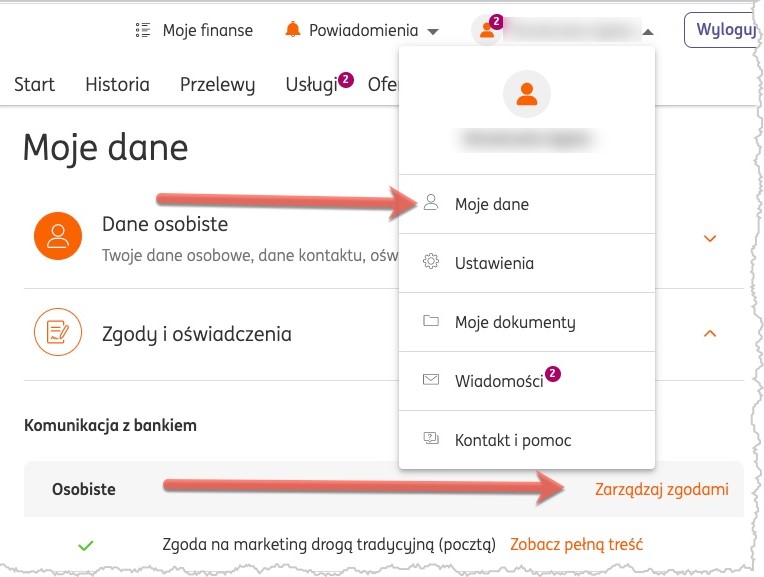Click Zarządzaj zgodami link

(662, 489)
